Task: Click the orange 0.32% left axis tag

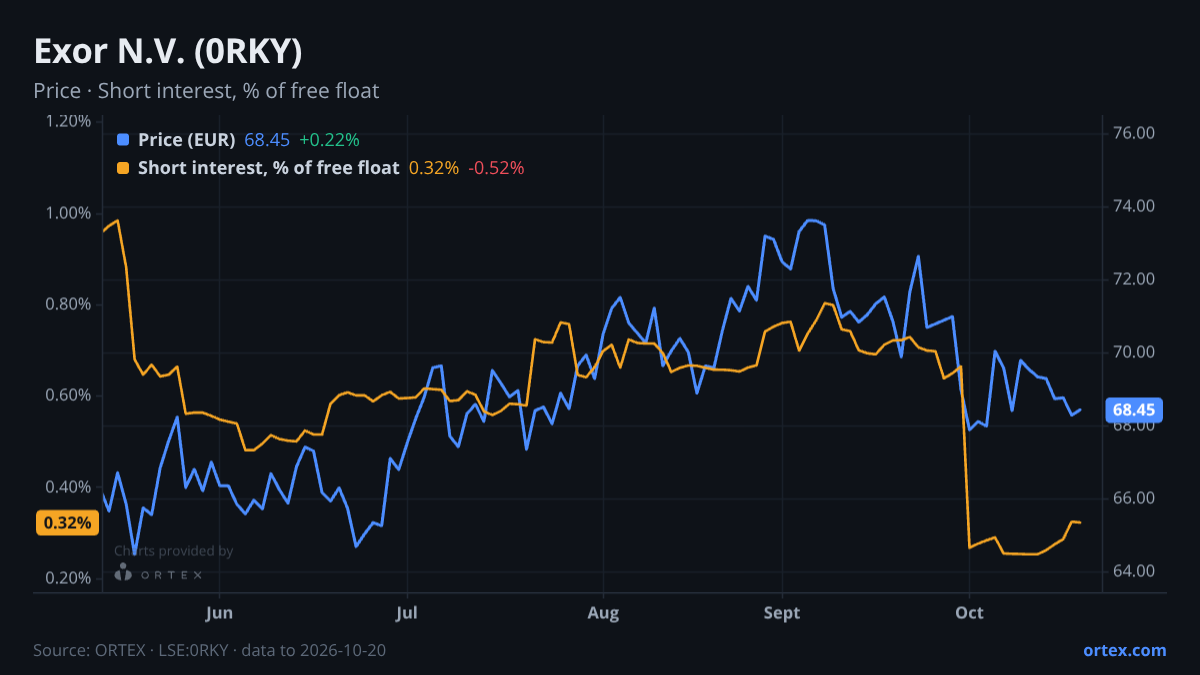Action: point(68,522)
